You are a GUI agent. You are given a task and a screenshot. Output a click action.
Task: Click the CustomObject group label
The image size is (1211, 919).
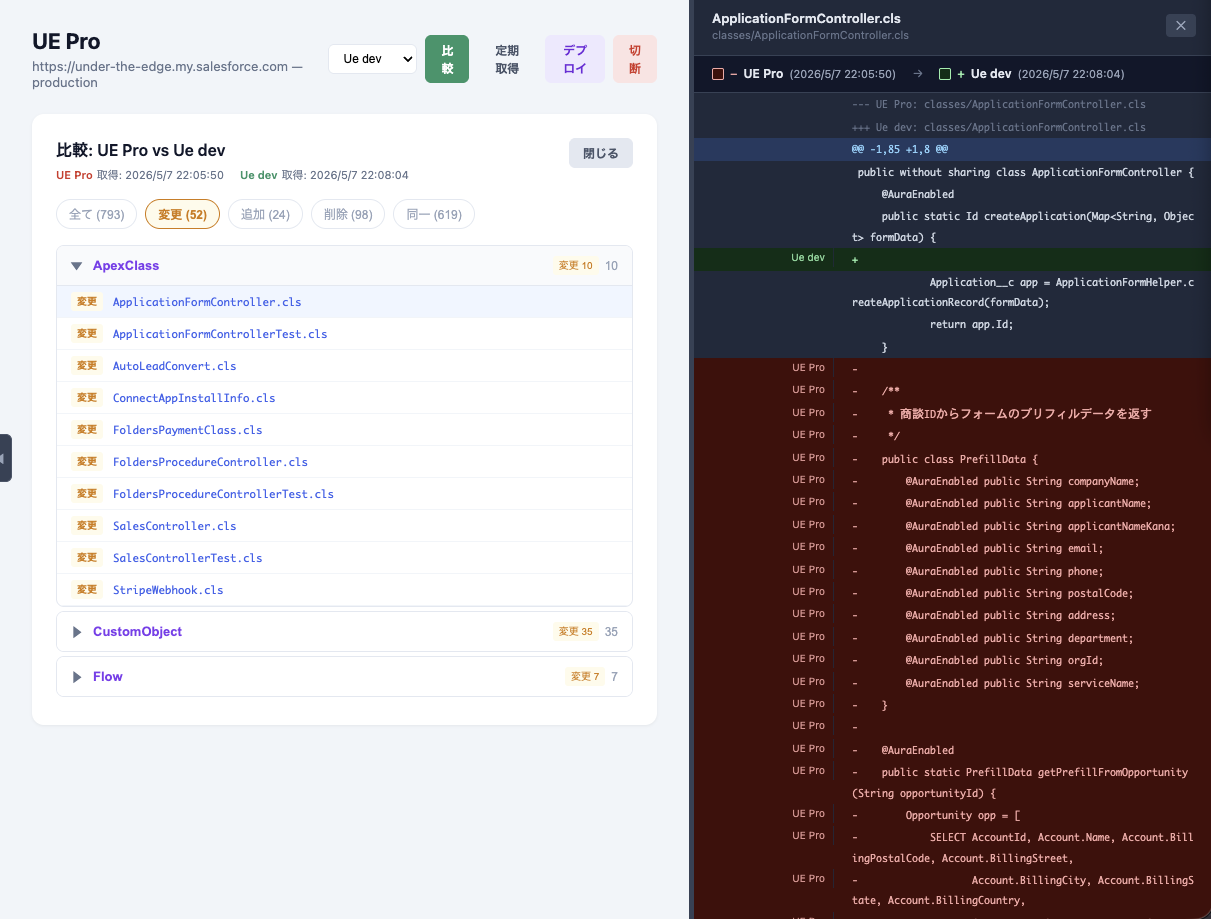click(137, 632)
